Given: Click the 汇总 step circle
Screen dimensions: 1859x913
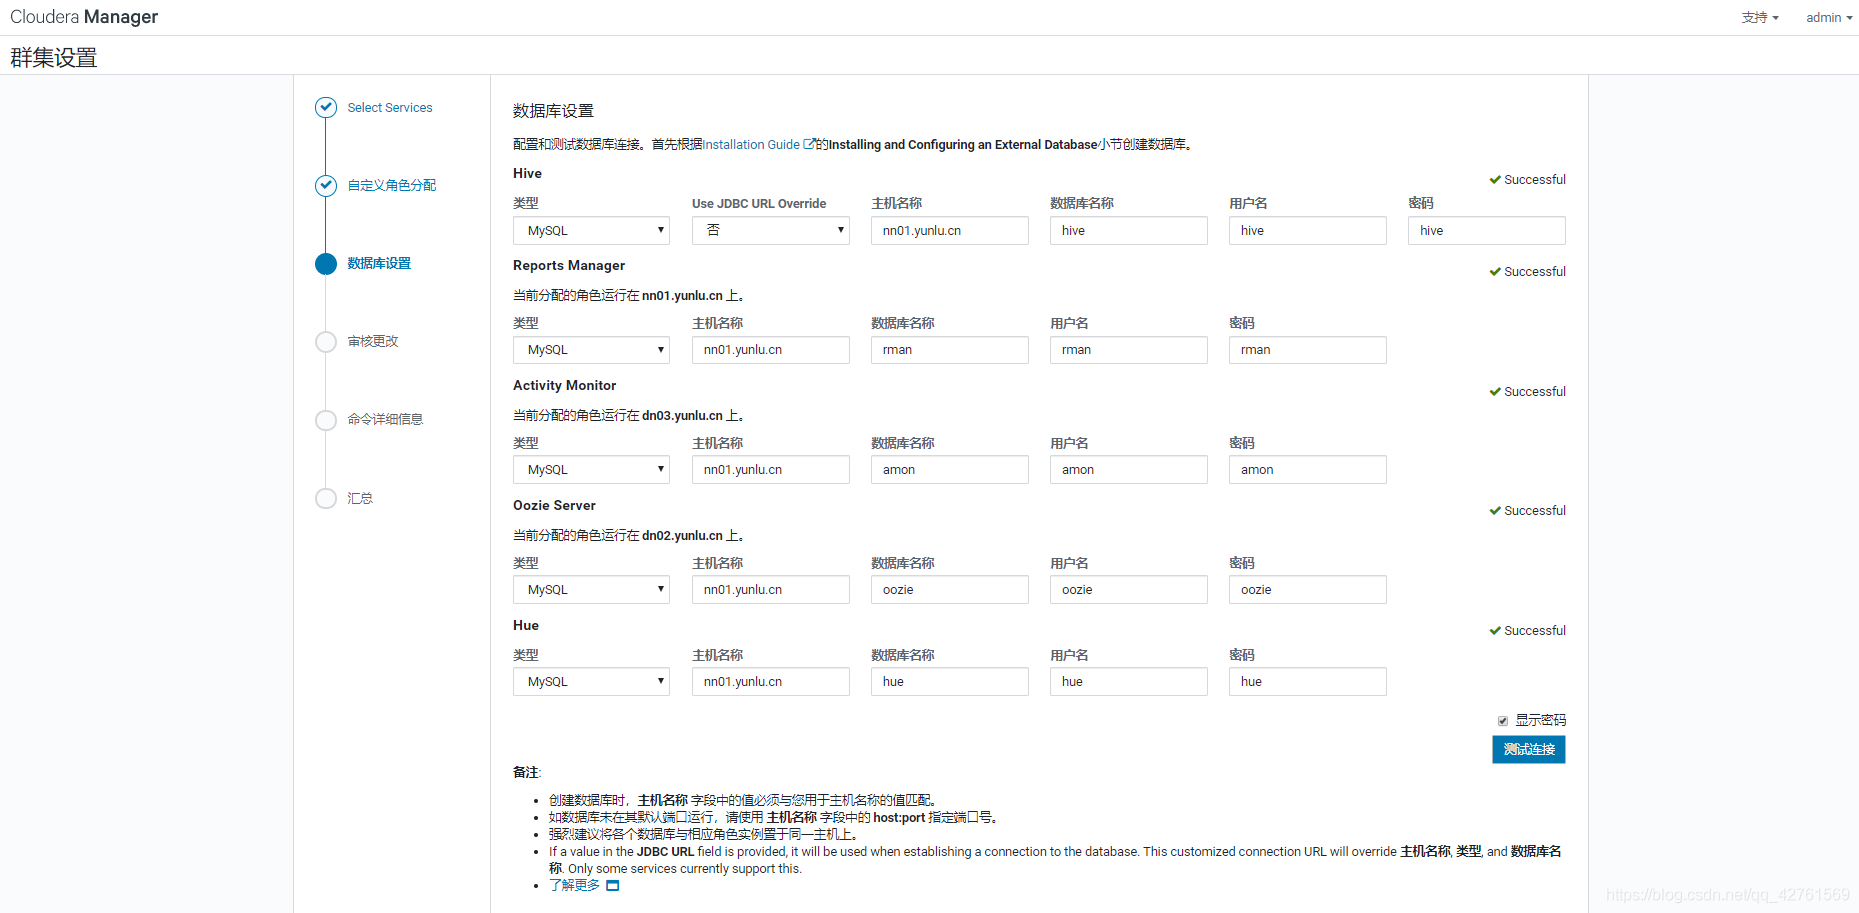Looking at the screenshot, I should (x=326, y=498).
